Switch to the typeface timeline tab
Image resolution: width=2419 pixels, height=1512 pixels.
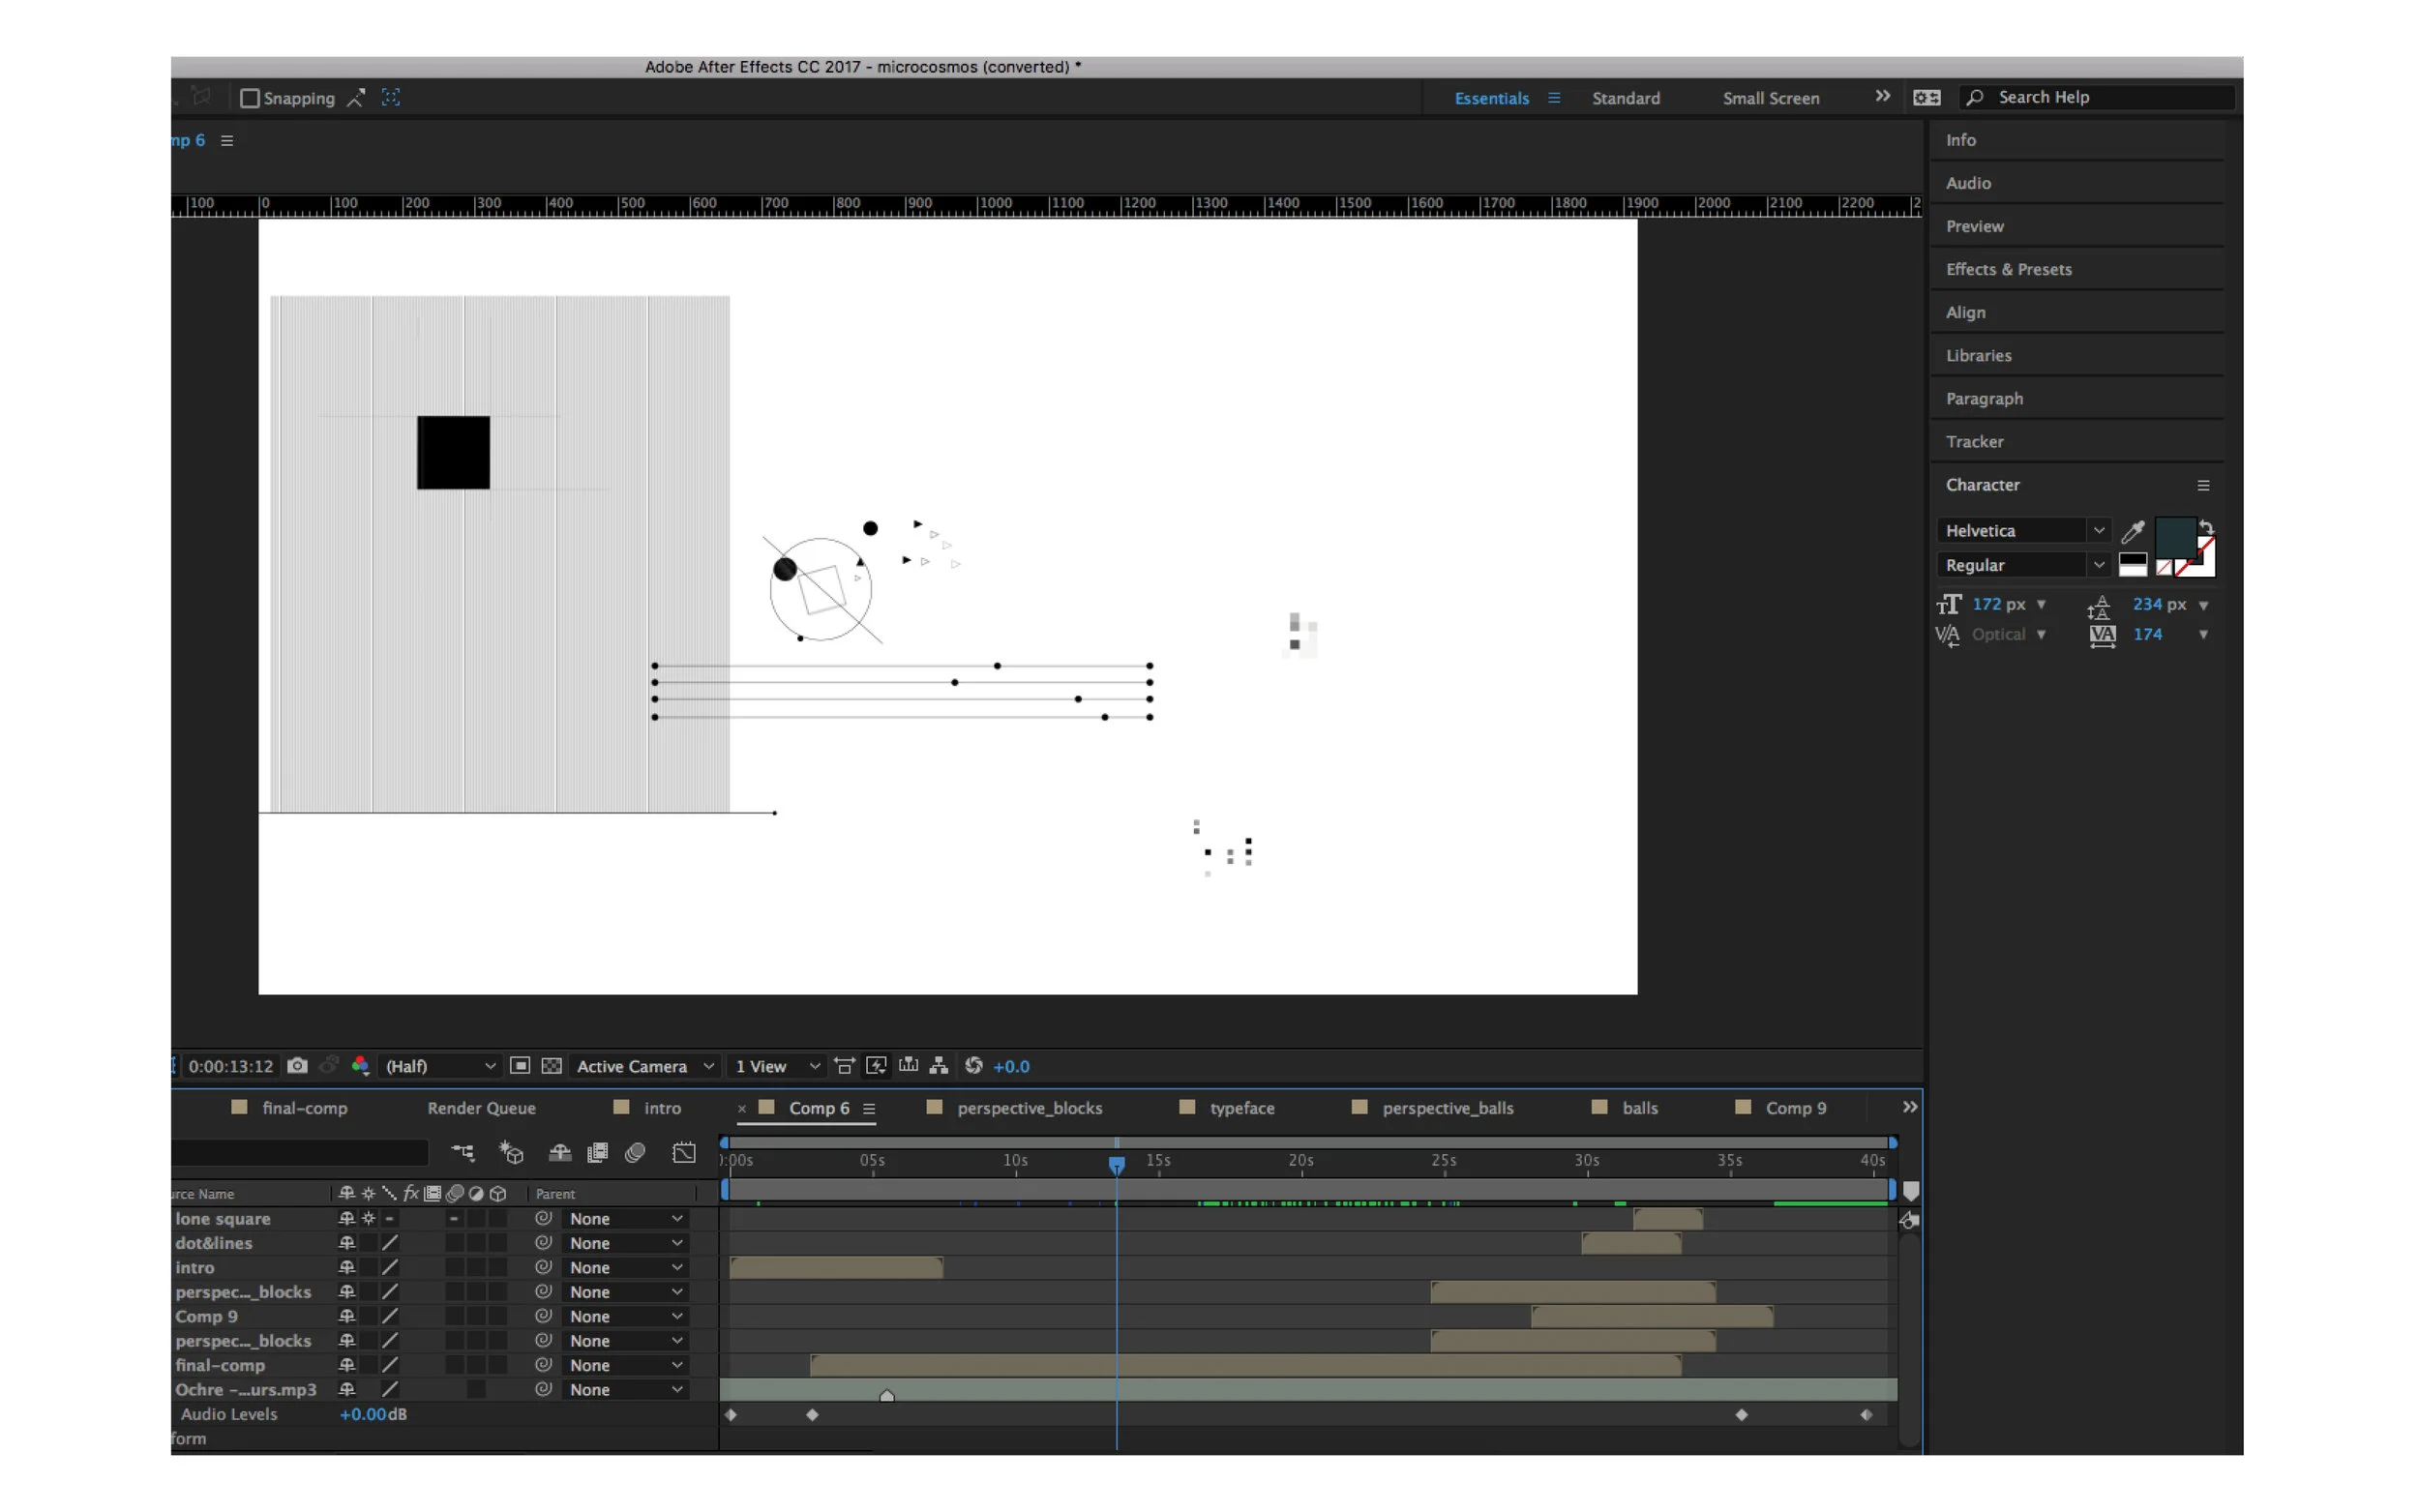pyautogui.click(x=1242, y=1108)
